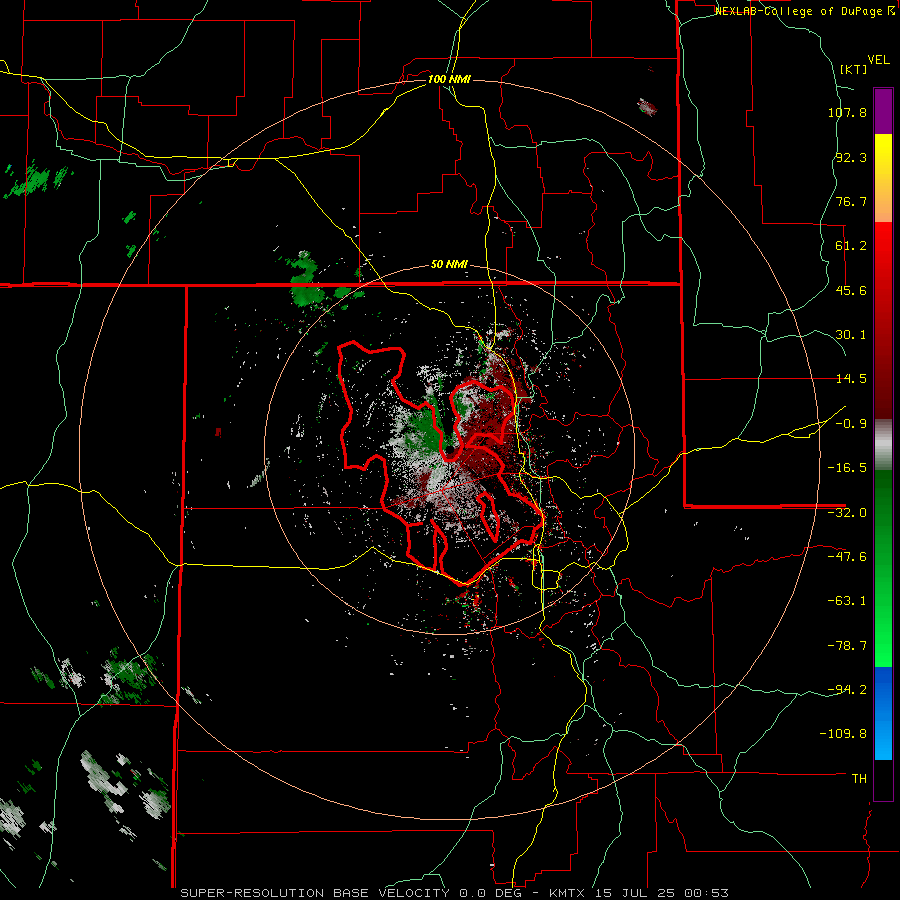Click the [KT] units label
The height and width of the screenshot is (900, 900).
(853, 69)
